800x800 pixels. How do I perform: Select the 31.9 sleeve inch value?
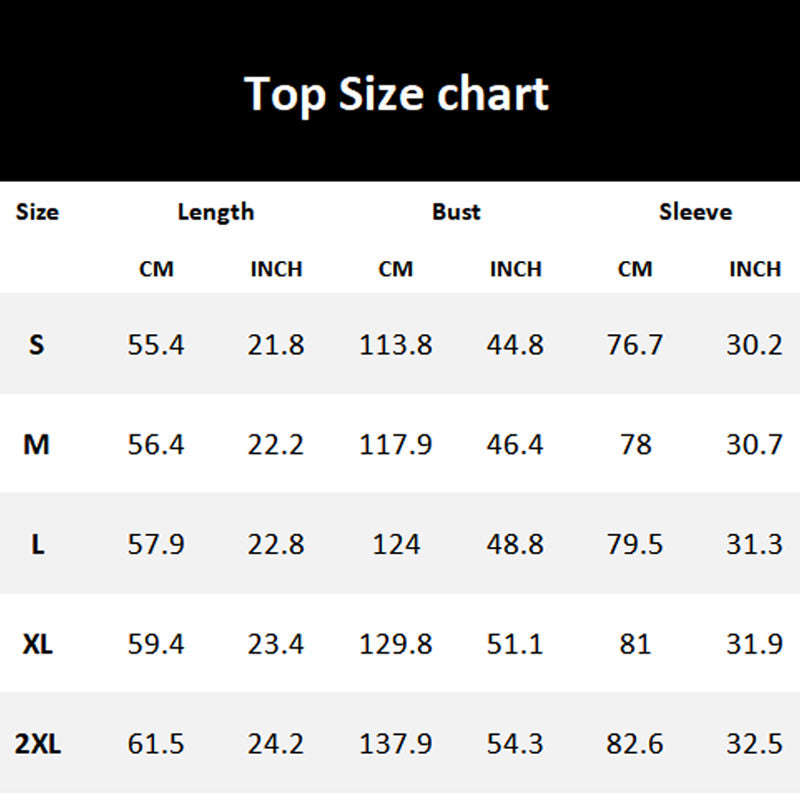754,644
